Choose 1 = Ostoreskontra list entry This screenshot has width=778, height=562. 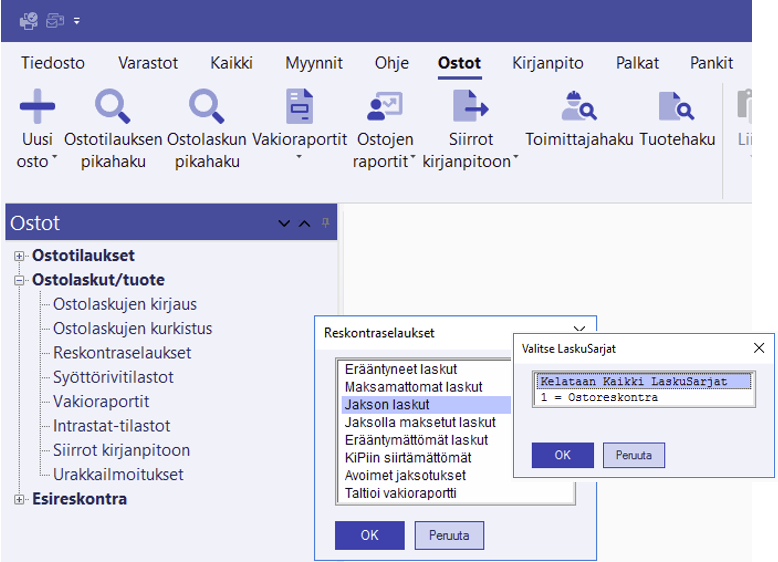click(x=598, y=397)
